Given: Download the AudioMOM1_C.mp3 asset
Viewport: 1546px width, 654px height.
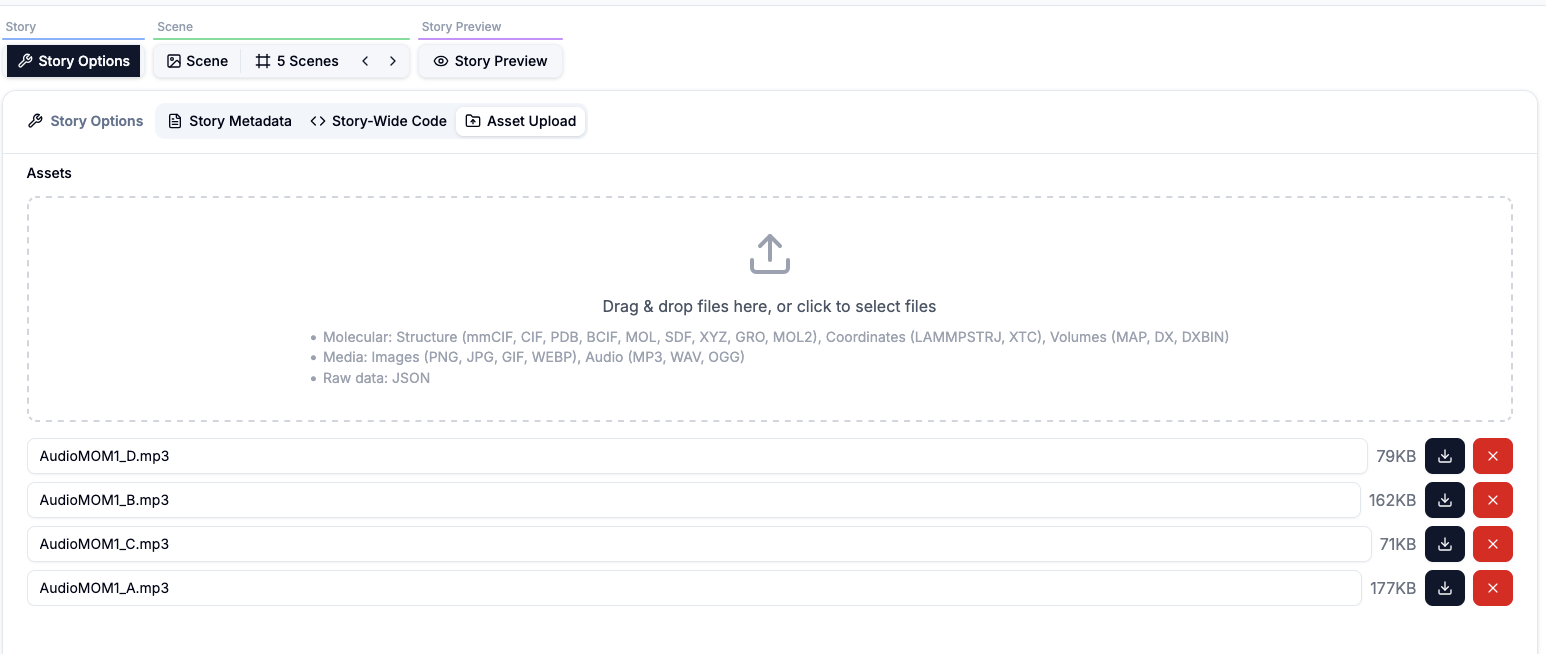Looking at the screenshot, I should point(1444,544).
